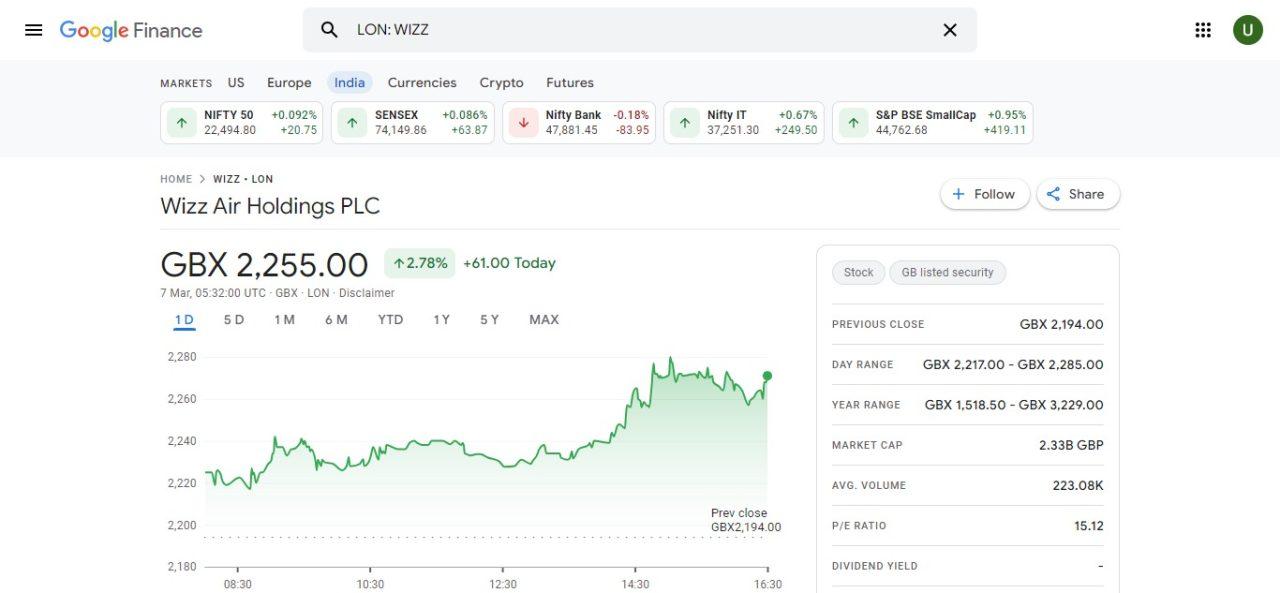Open the hamburger main menu

(x=34, y=30)
